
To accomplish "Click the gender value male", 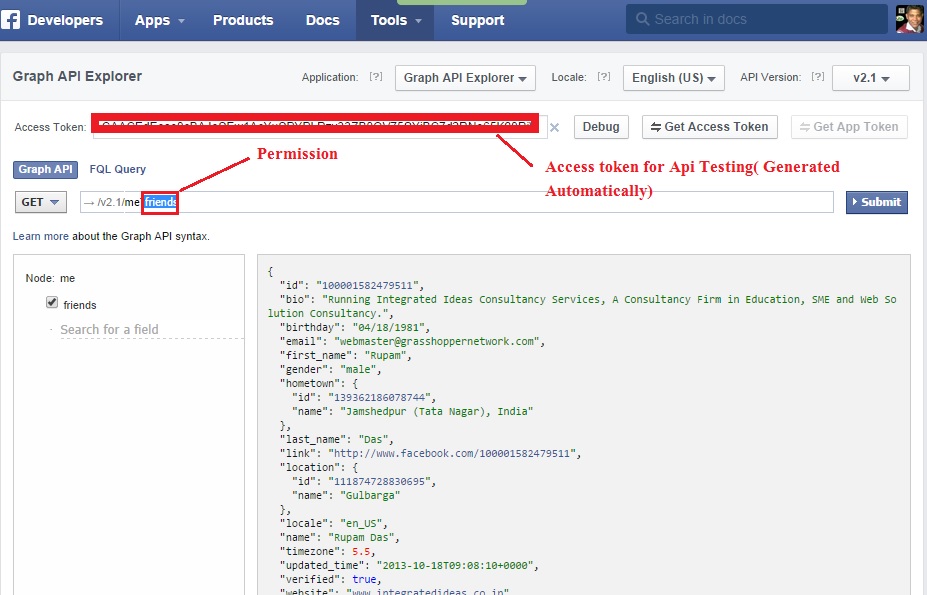I will pyautogui.click(x=358, y=370).
